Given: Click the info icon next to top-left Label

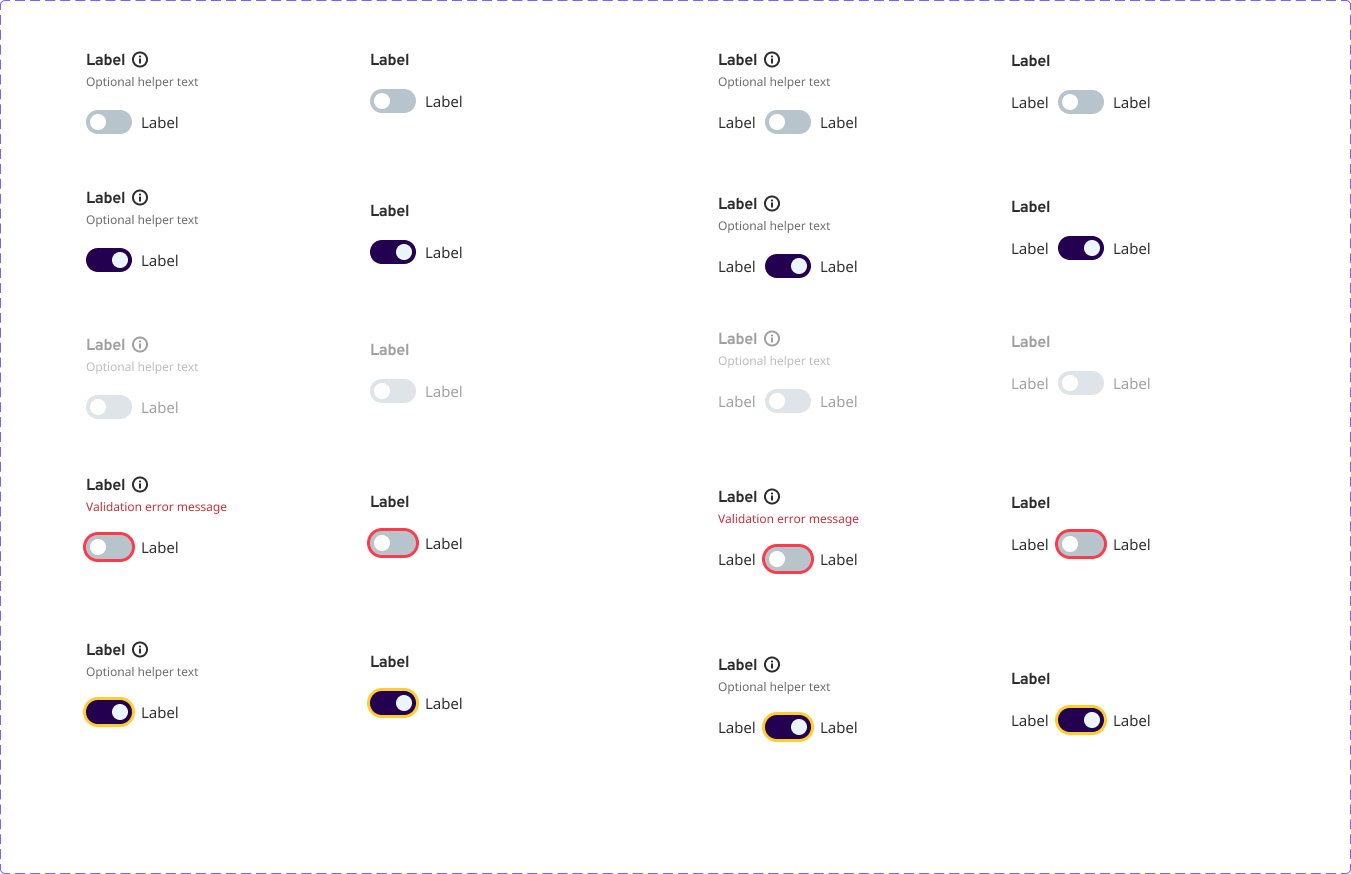Looking at the screenshot, I should point(140,59).
